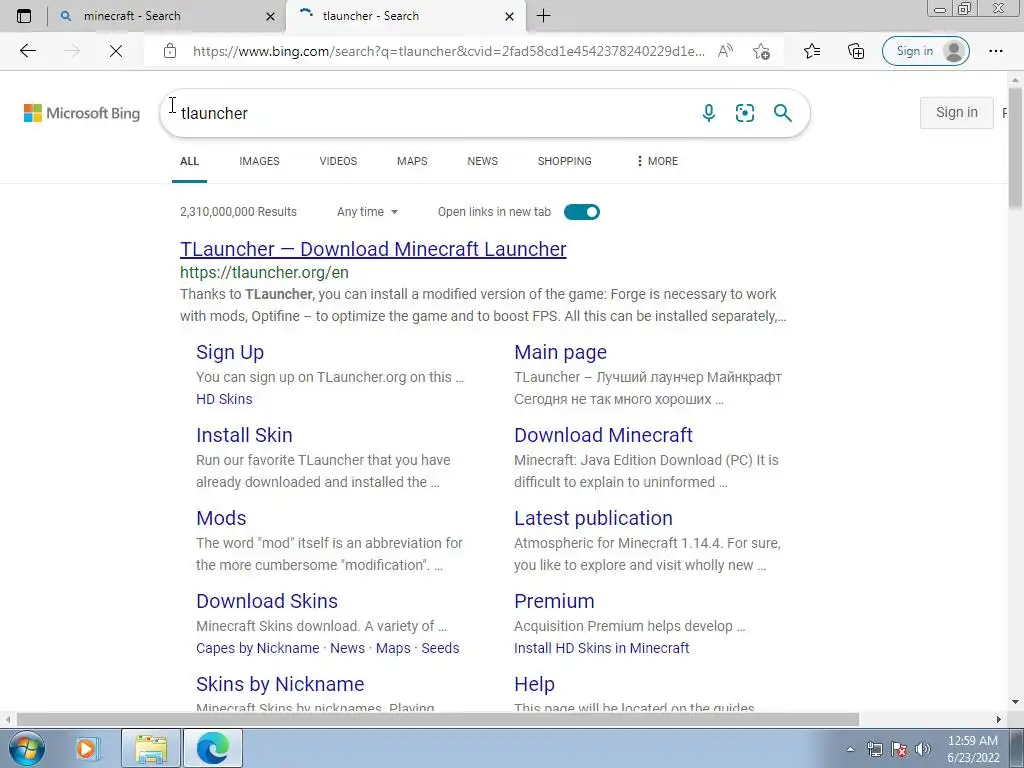The width and height of the screenshot is (1024, 768).
Task: Open network tray icon
Action: point(874,749)
